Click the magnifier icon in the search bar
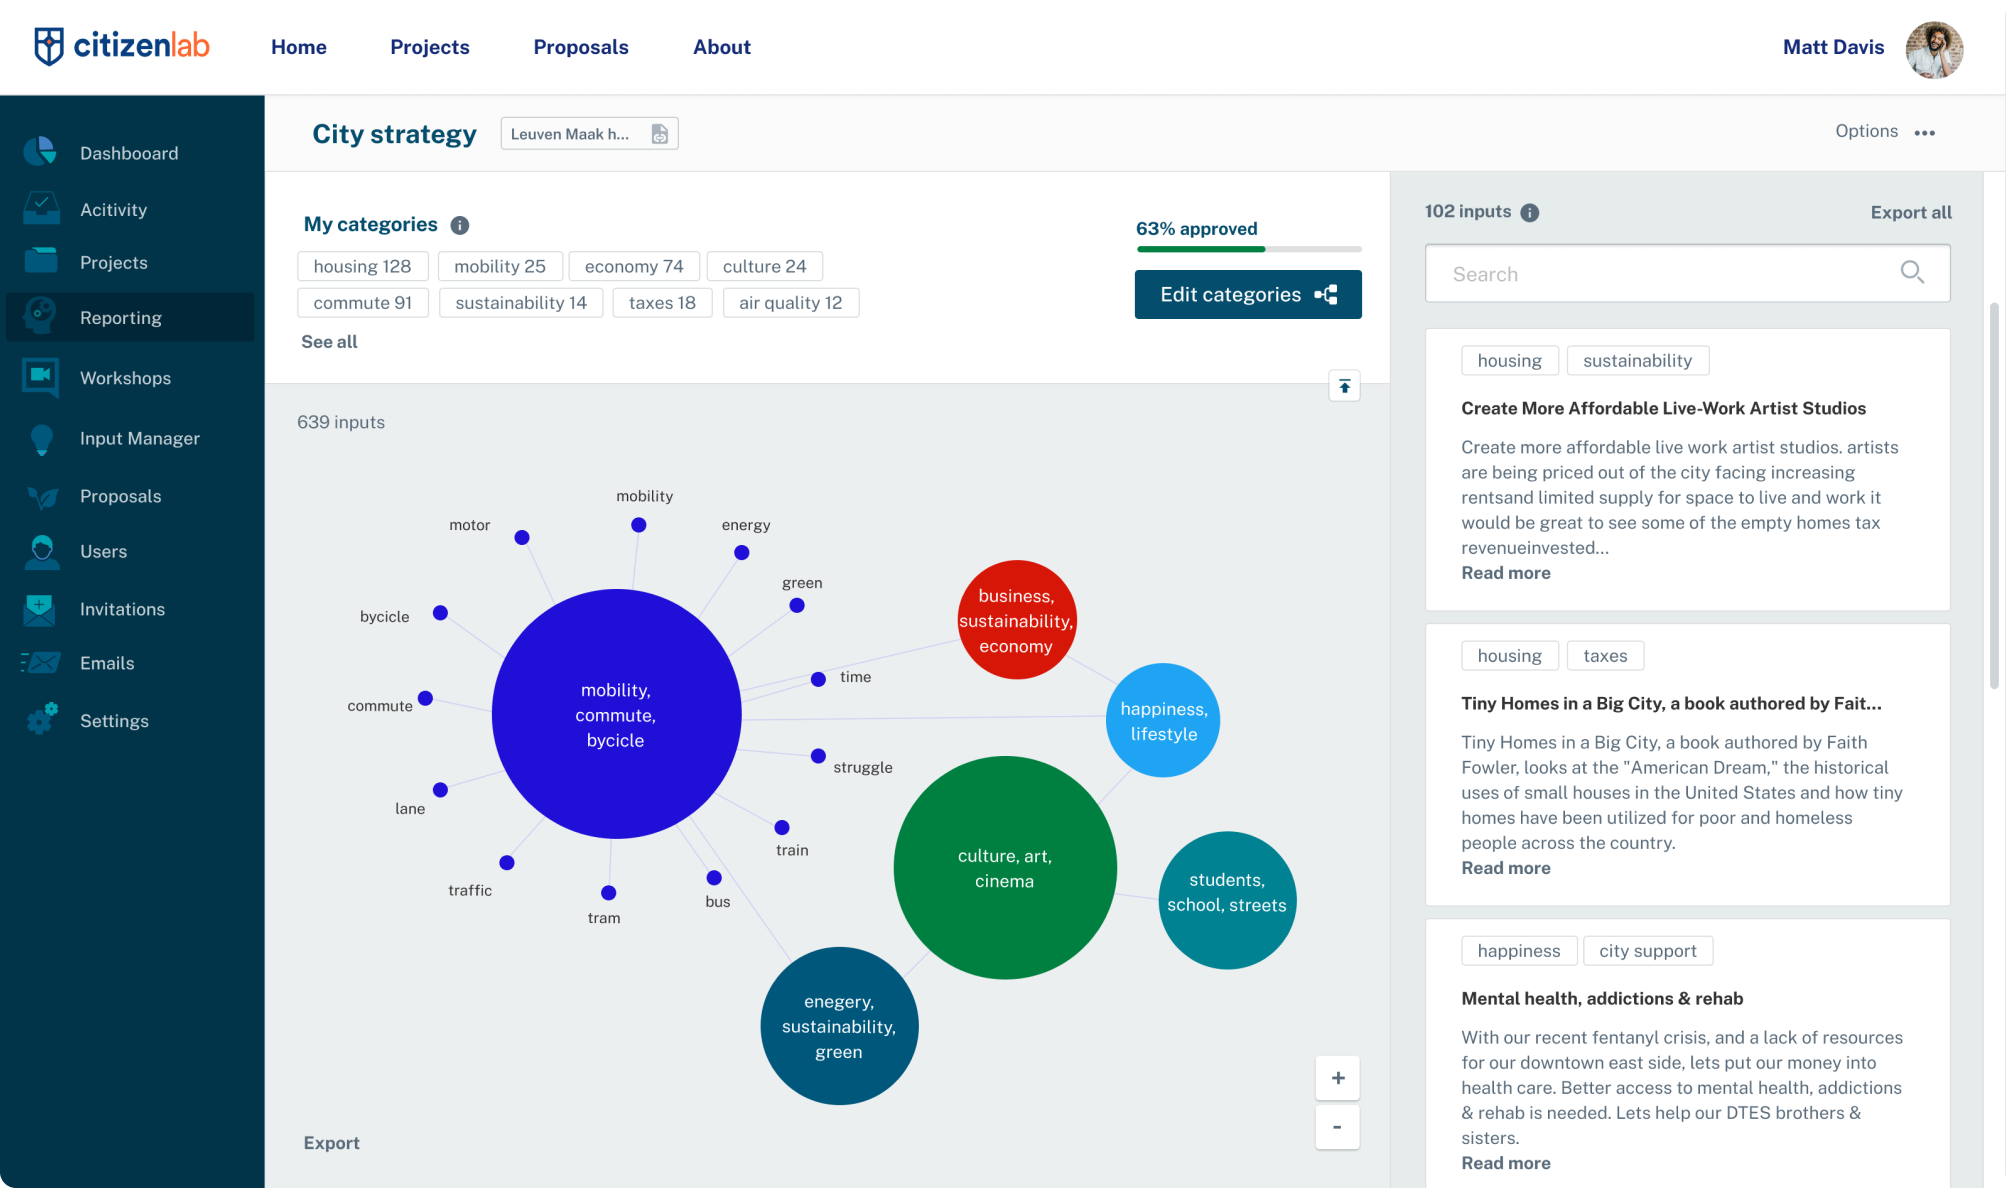Viewport: 2006px width, 1188px height. tap(1912, 273)
